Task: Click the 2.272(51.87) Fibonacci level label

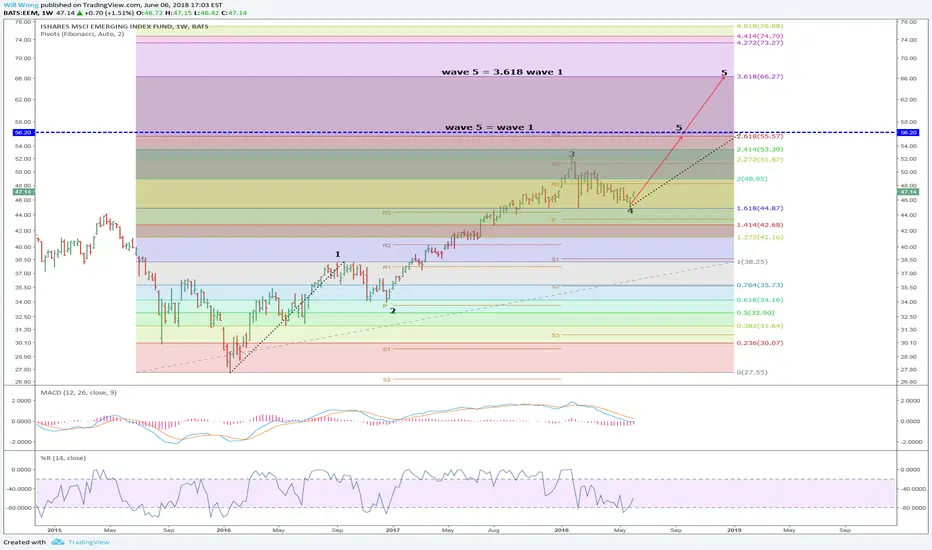Action: (760, 160)
